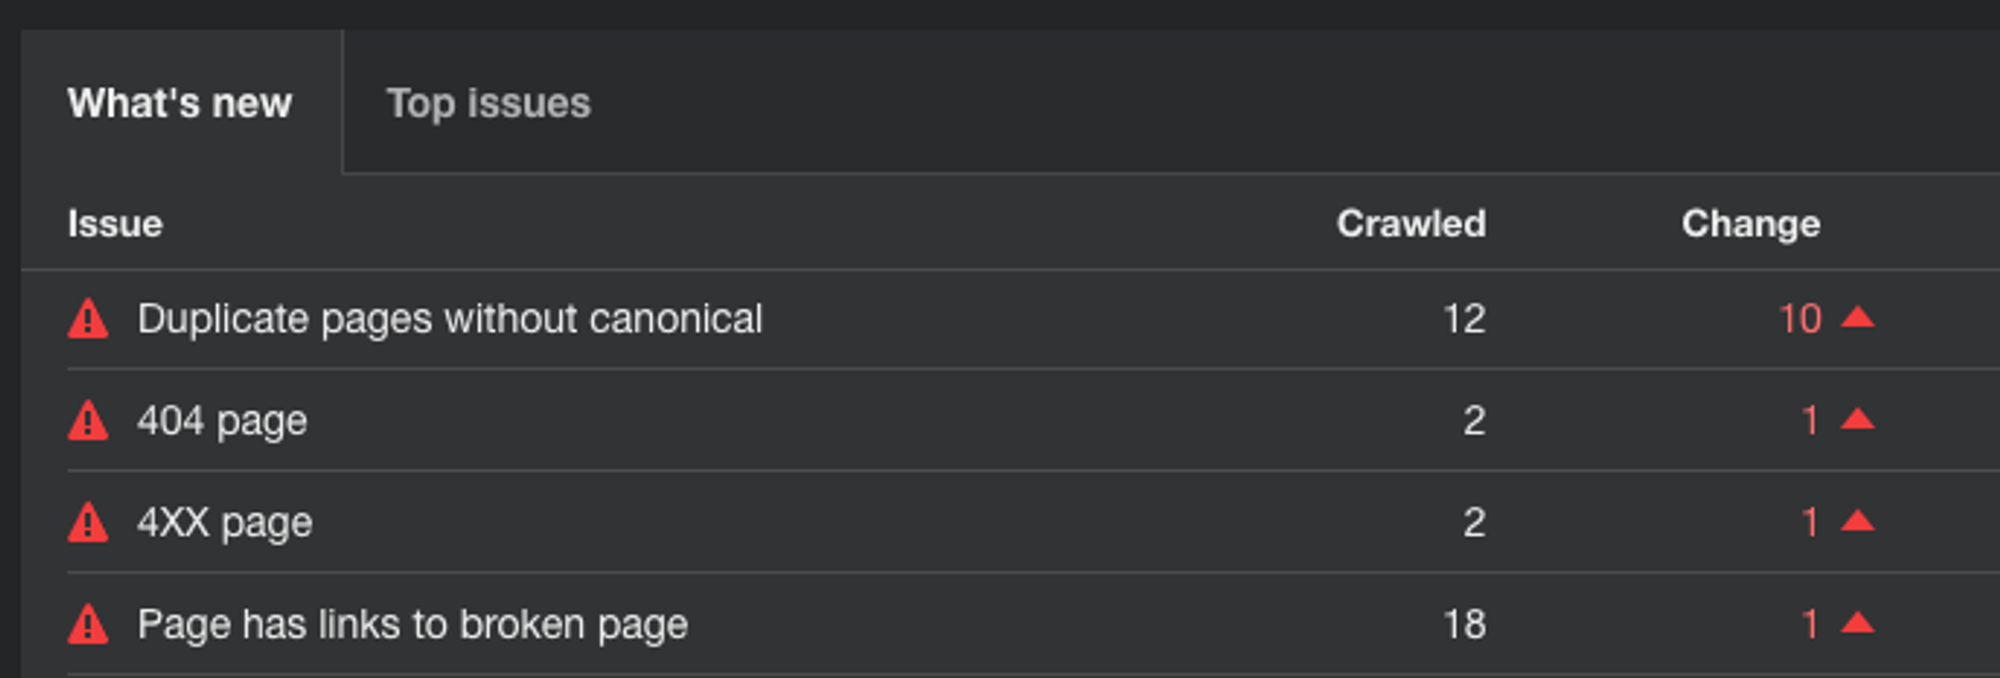This screenshot has width=2000, height=678.
Task: Click crawled count 12 for Duplicate pages
Action: [x=1464, y=320]
